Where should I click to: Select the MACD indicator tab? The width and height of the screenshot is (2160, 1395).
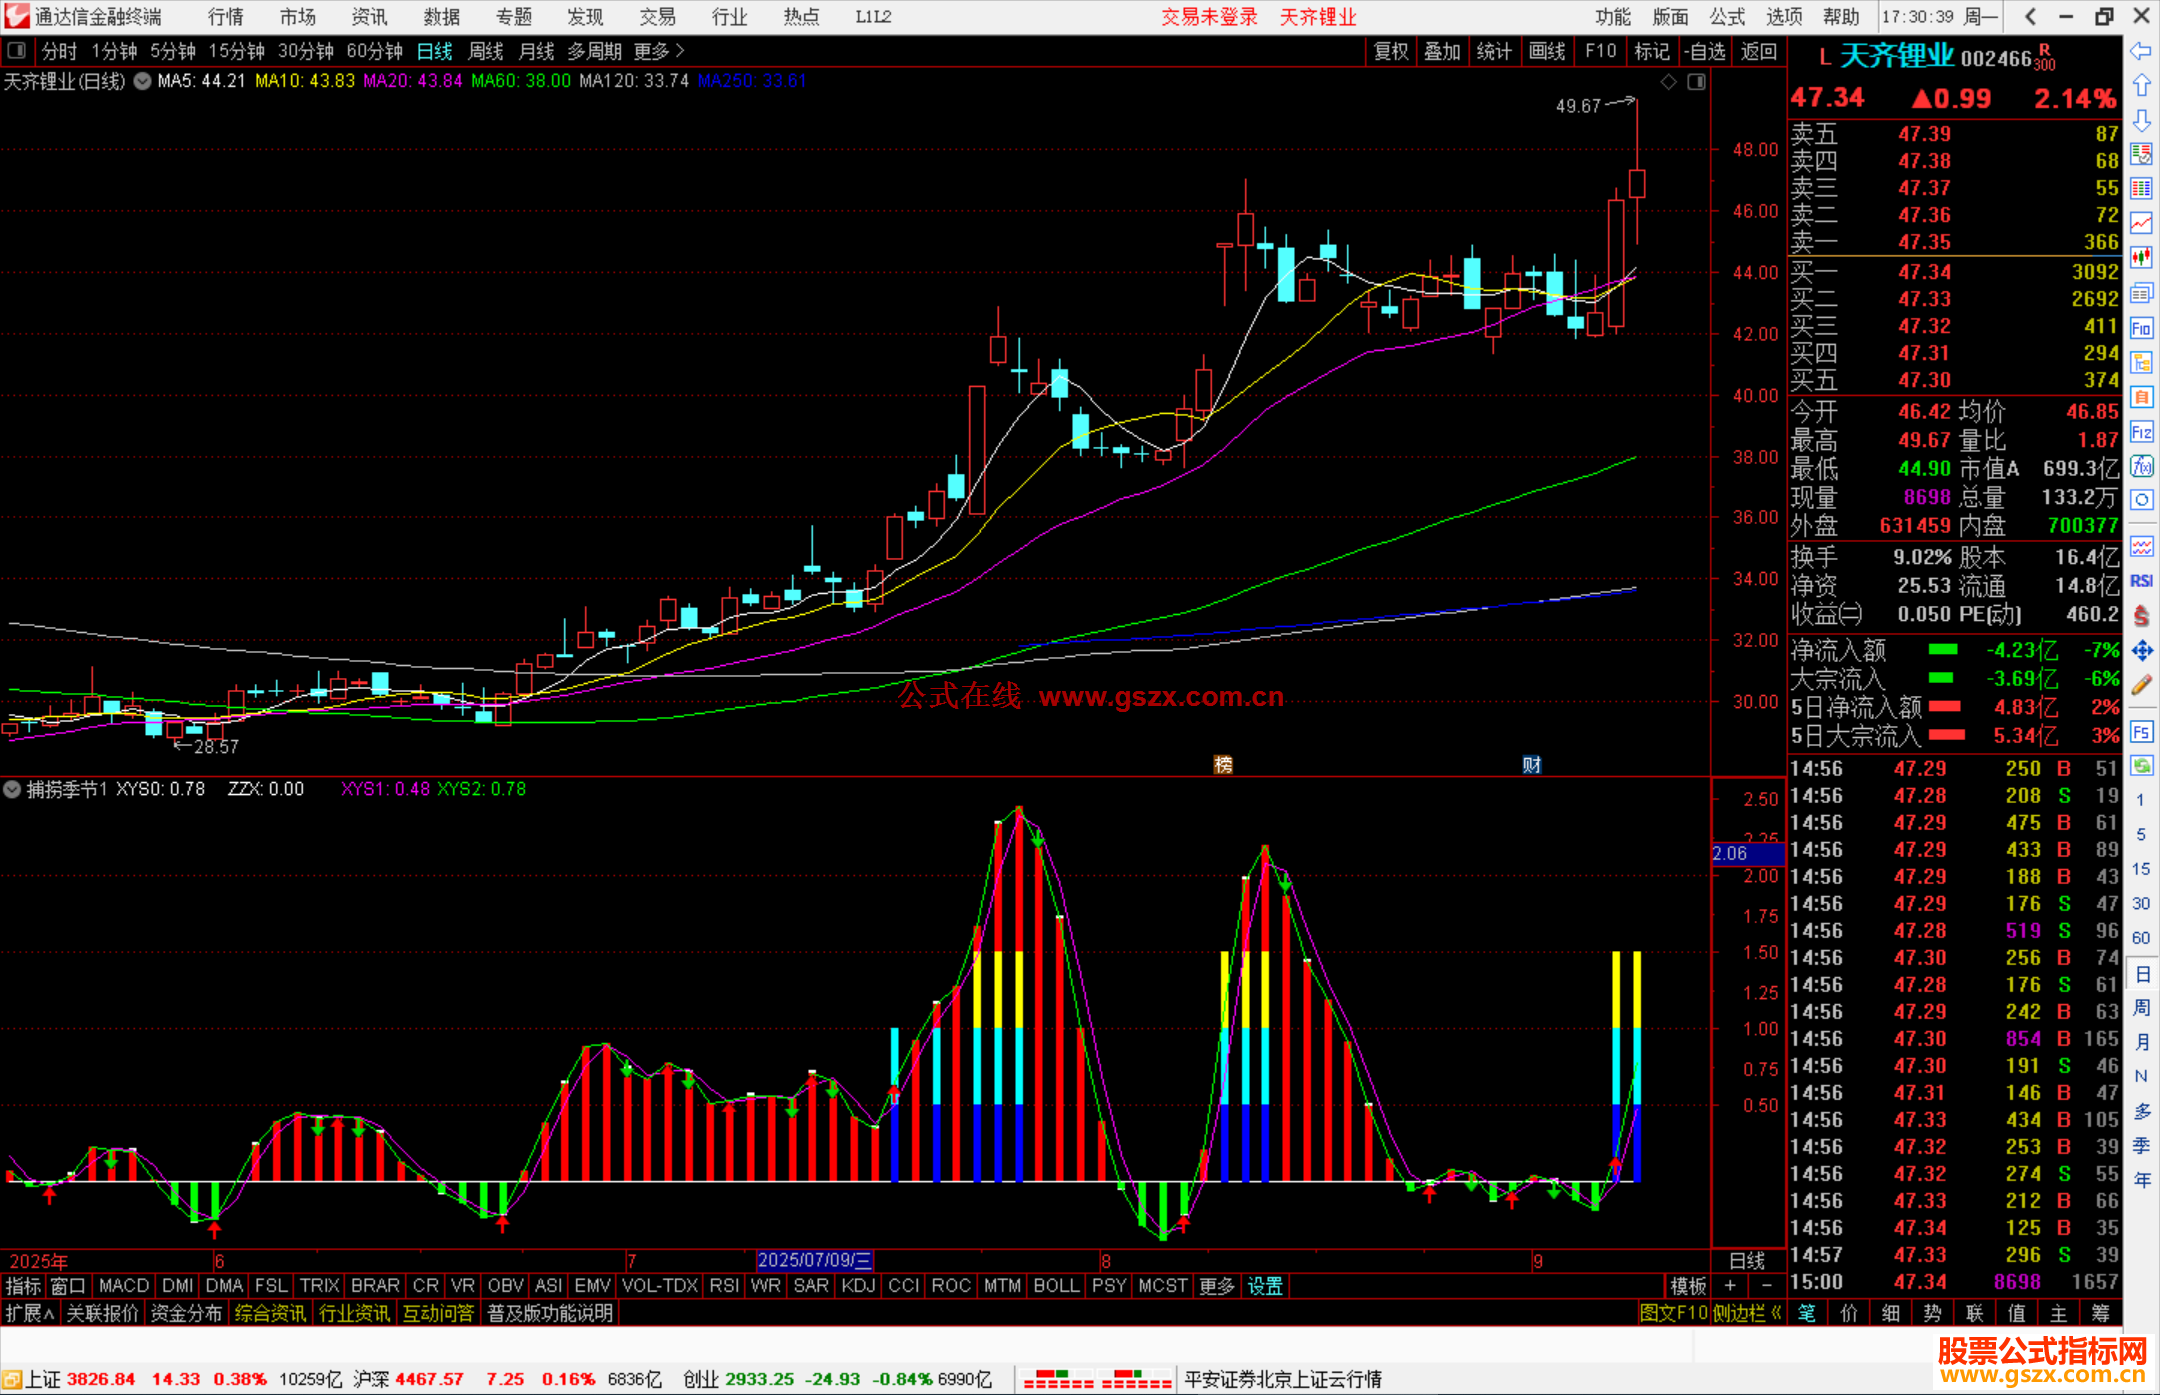click(x=124, y=1286)
